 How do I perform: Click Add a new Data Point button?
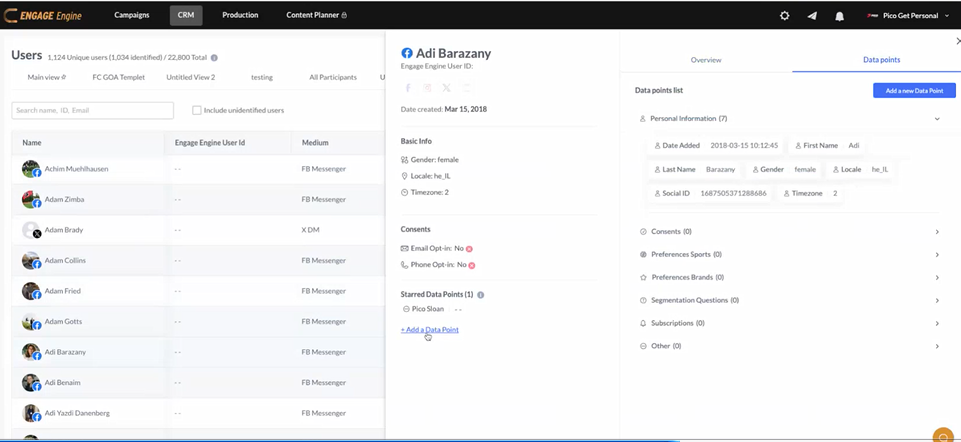914,91
